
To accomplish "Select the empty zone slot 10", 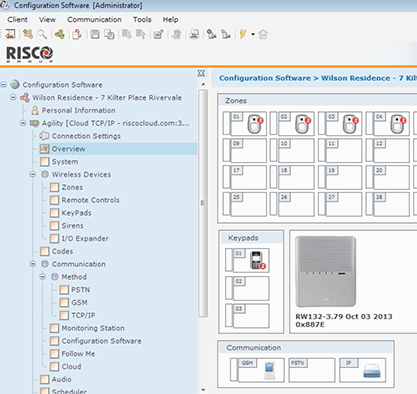I will (296, 151).
